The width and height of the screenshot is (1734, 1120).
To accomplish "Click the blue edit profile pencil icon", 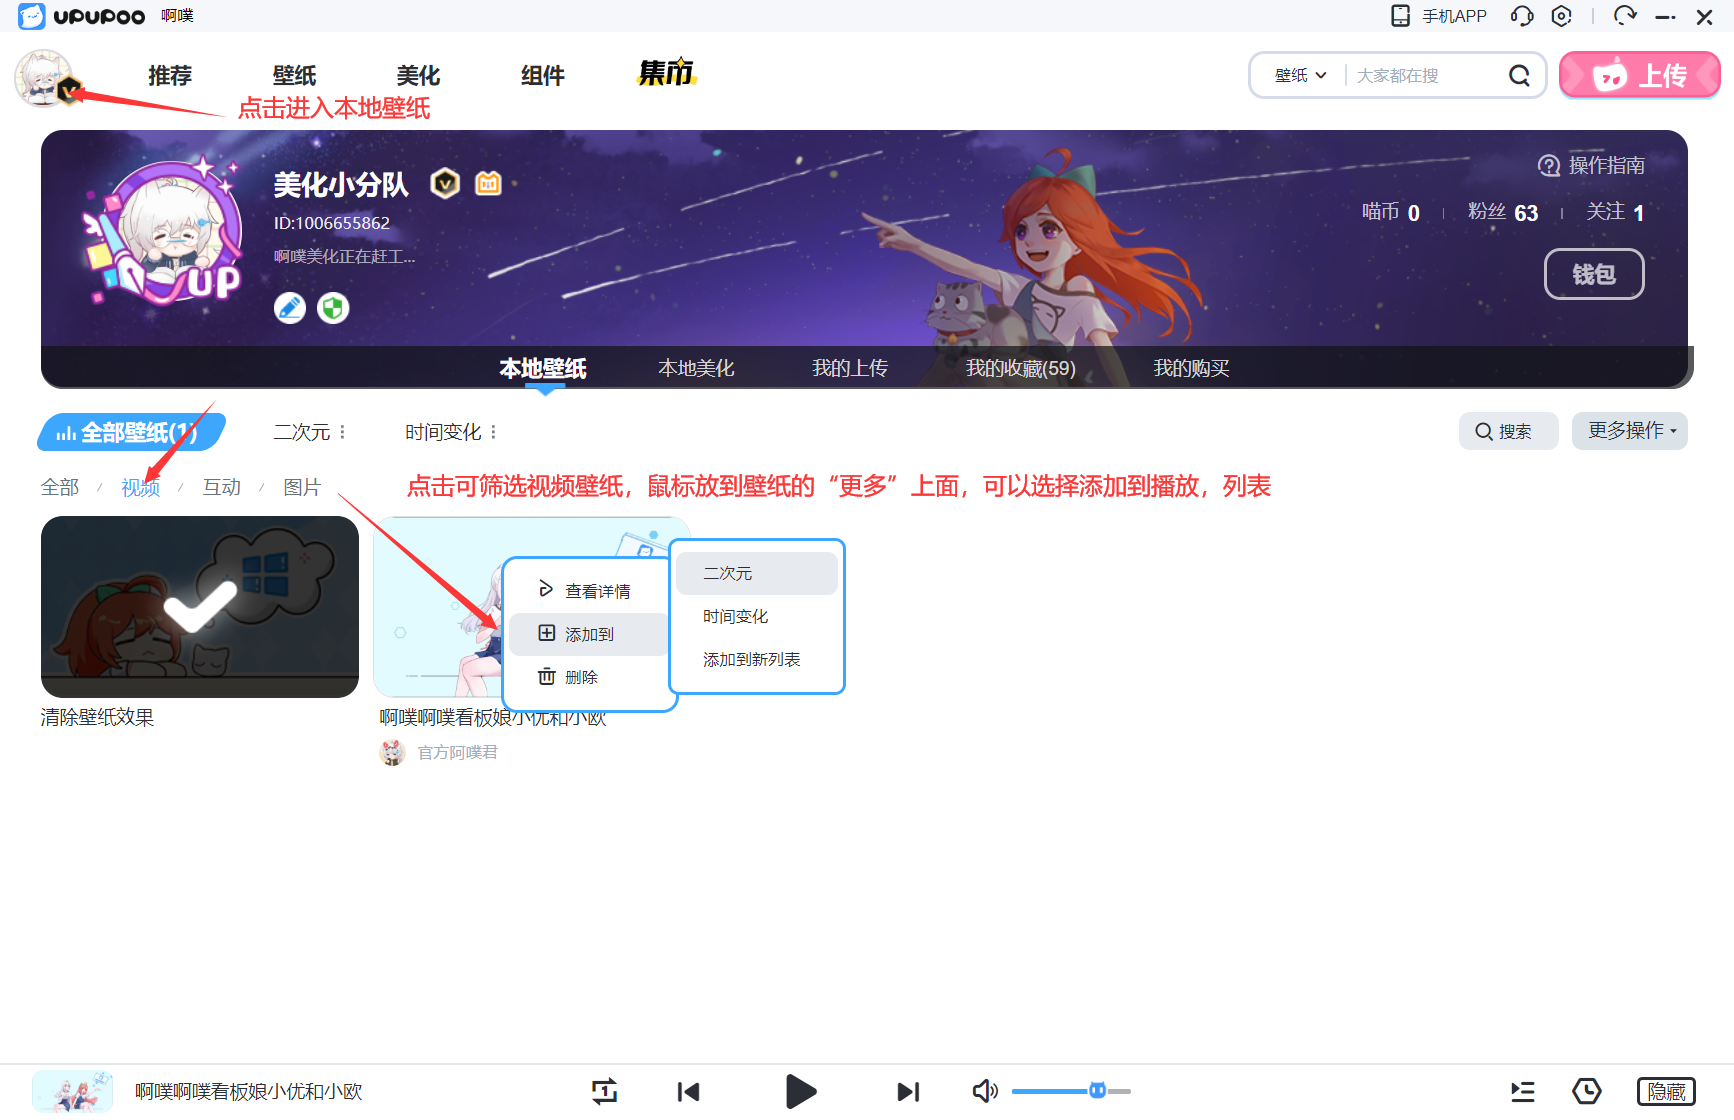I will [290, 308].
